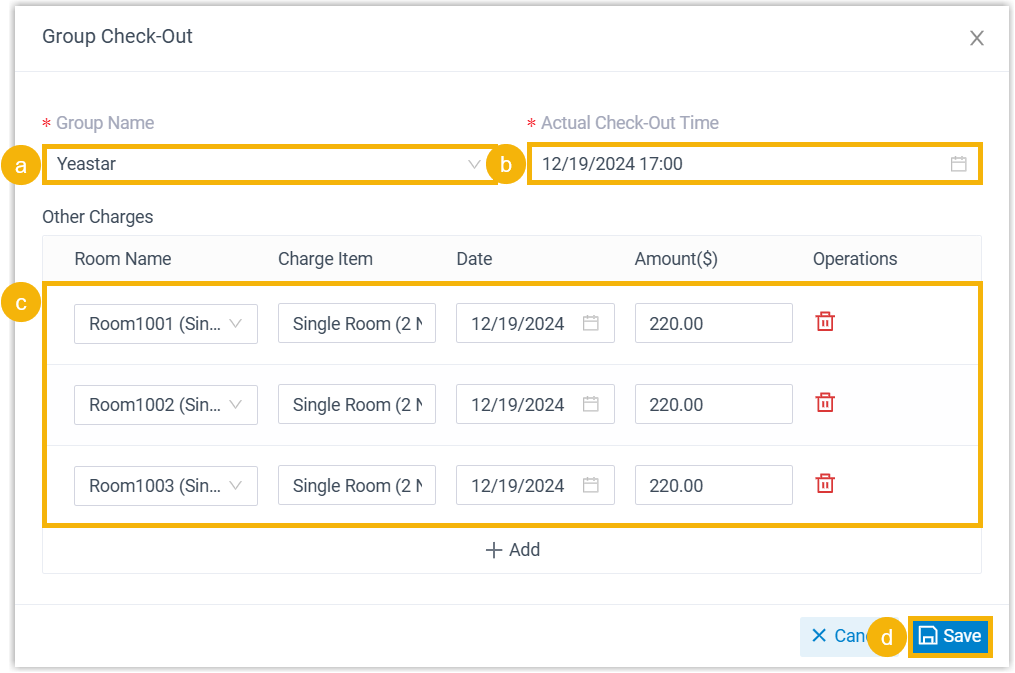Open Room1003 room name dropdown
1015x673 pixels.
pyautogui.click(x=166, y=486)
